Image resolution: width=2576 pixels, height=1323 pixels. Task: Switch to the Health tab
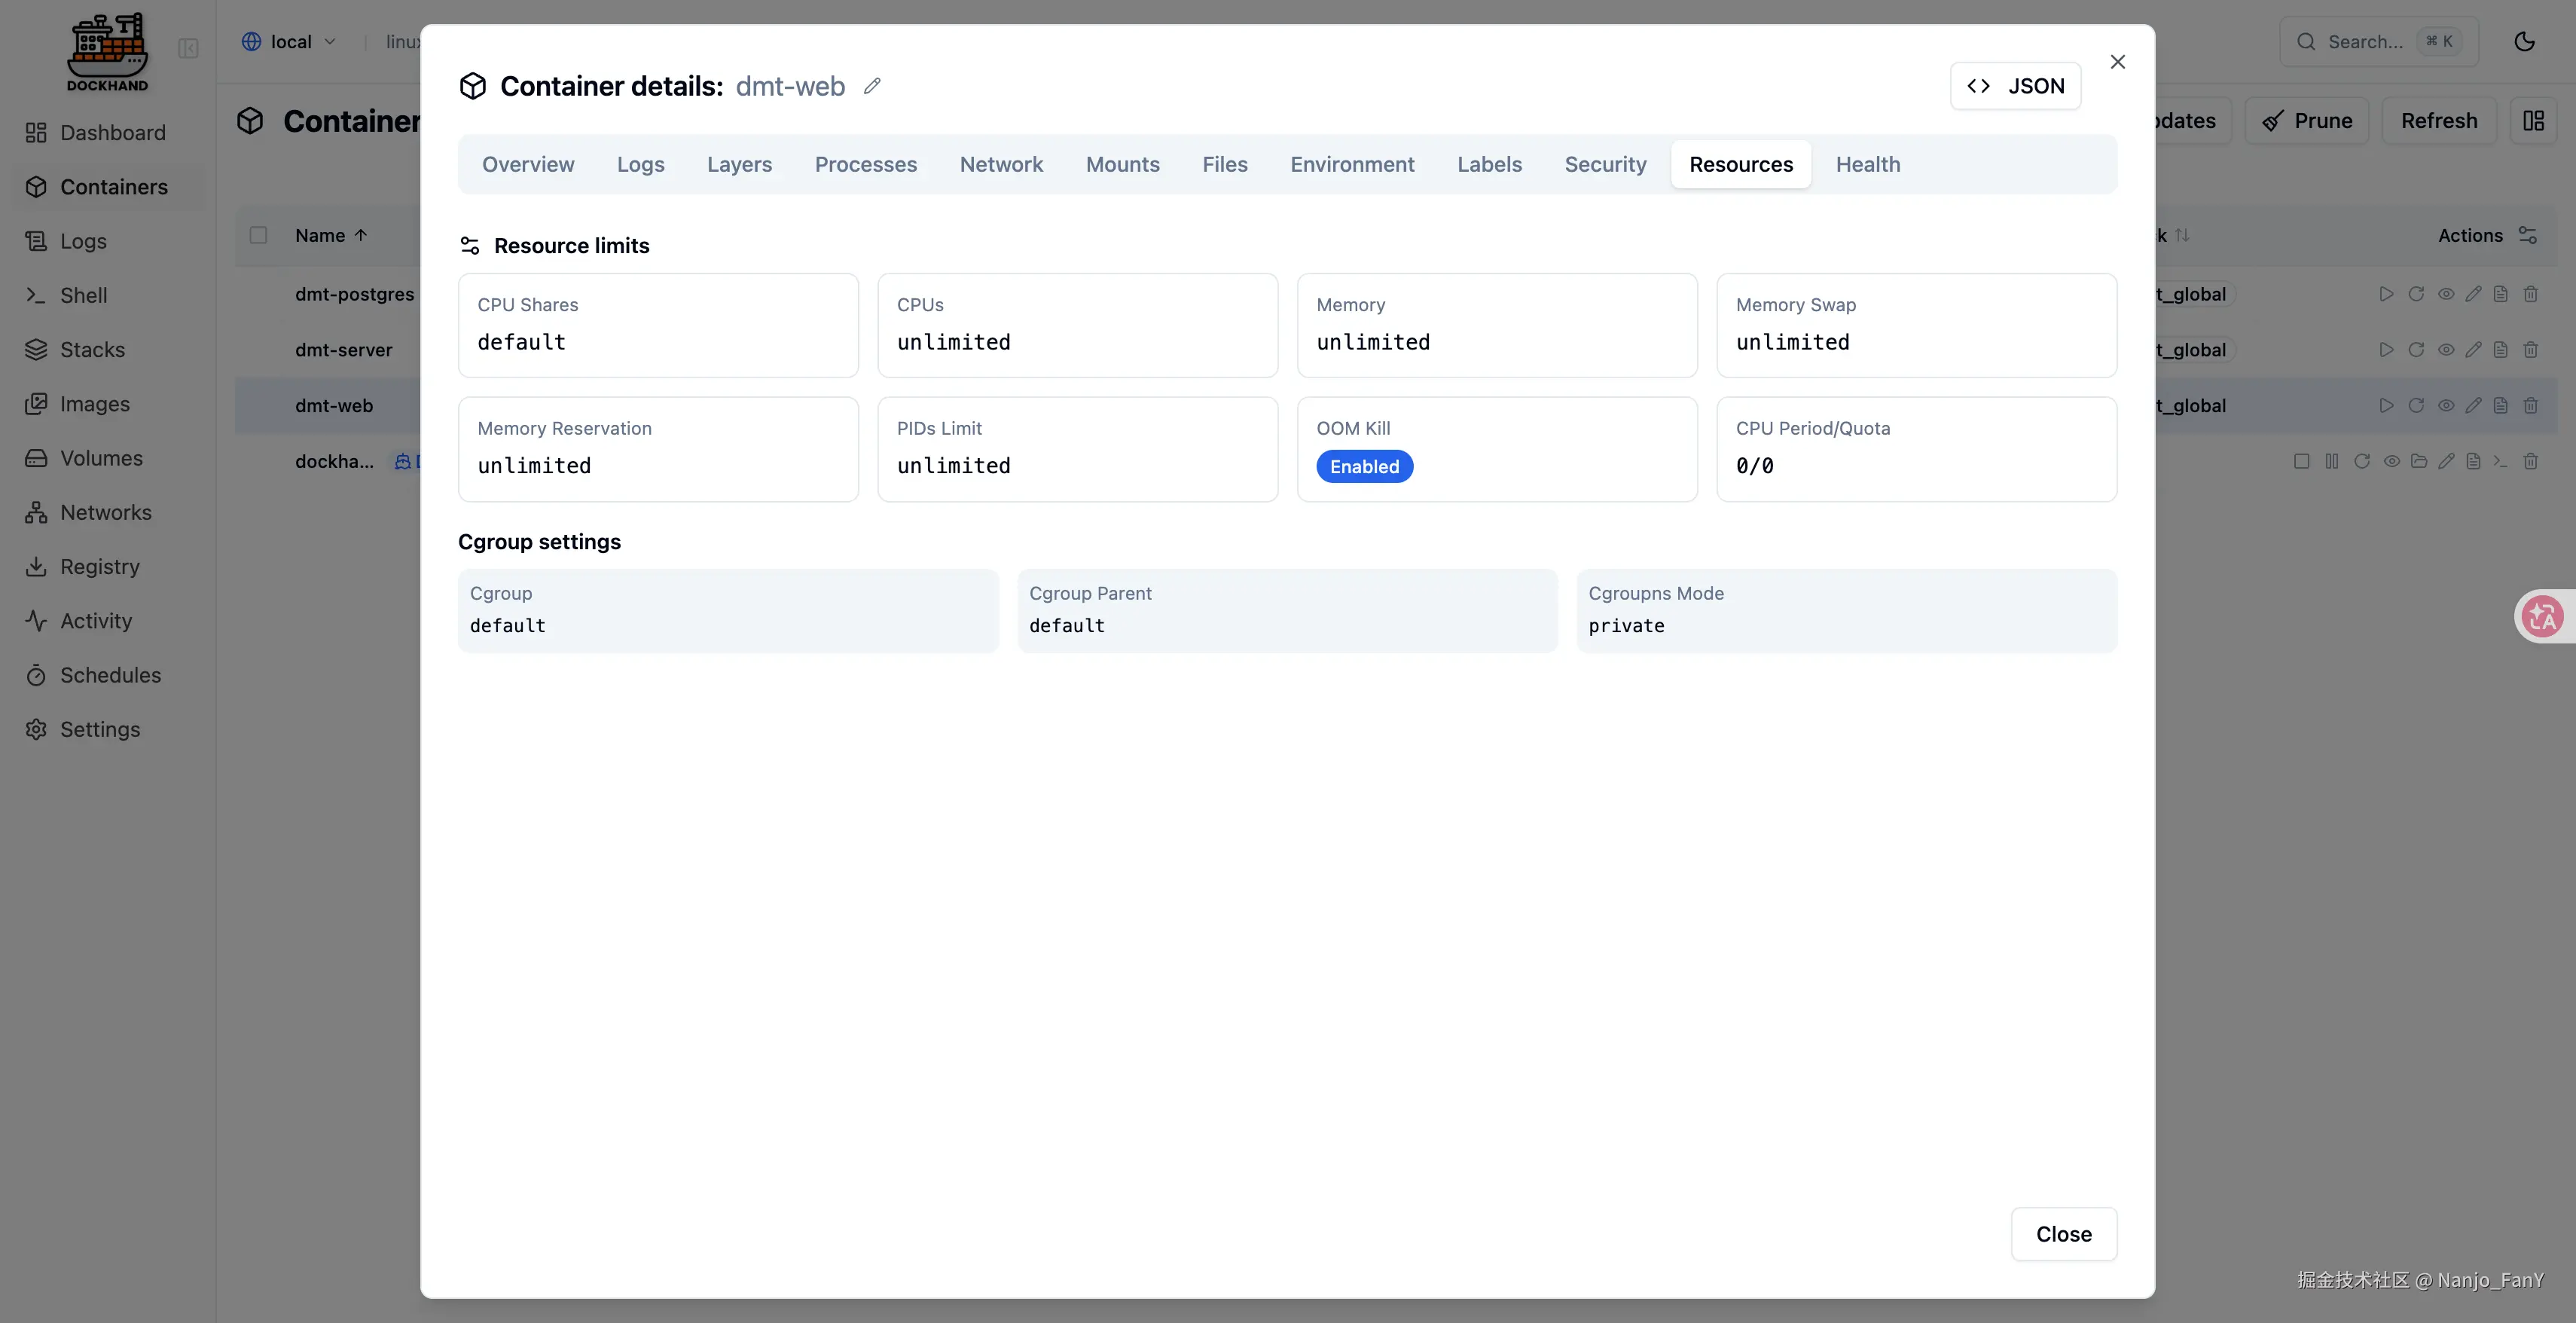(x=1867, y=164)
